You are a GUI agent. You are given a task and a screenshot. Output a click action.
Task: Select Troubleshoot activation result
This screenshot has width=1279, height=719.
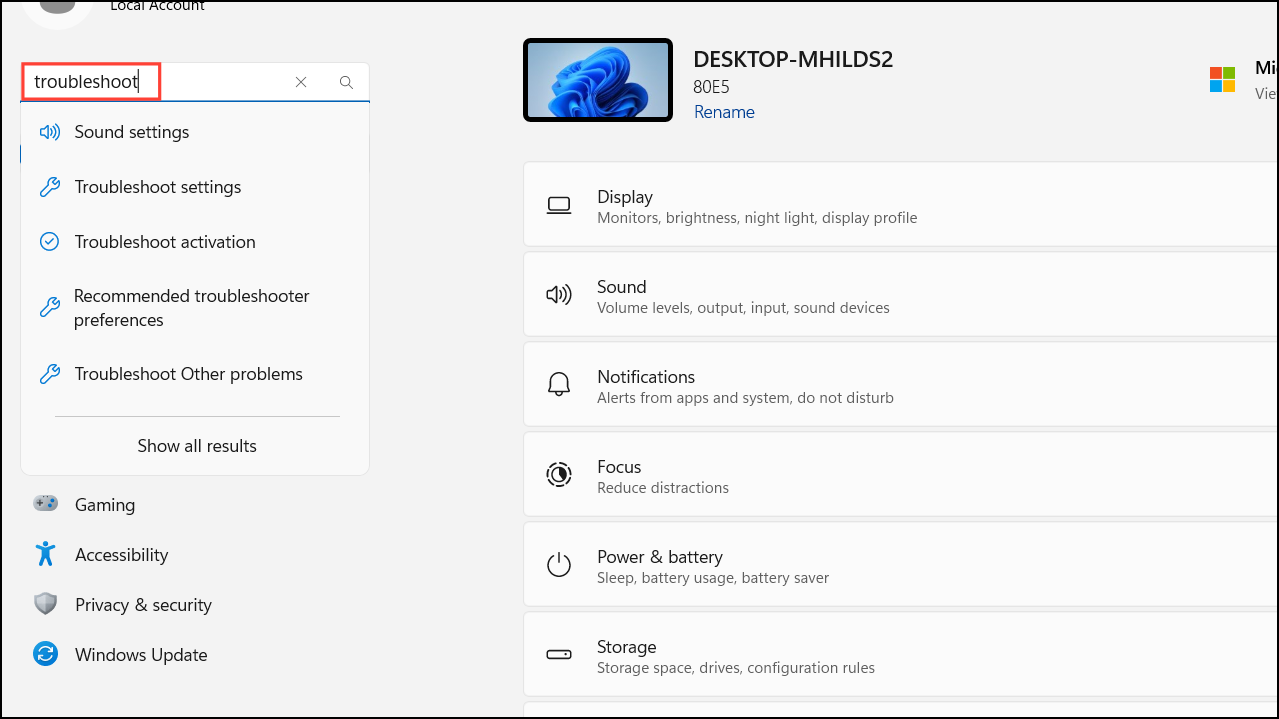[195, 242]
